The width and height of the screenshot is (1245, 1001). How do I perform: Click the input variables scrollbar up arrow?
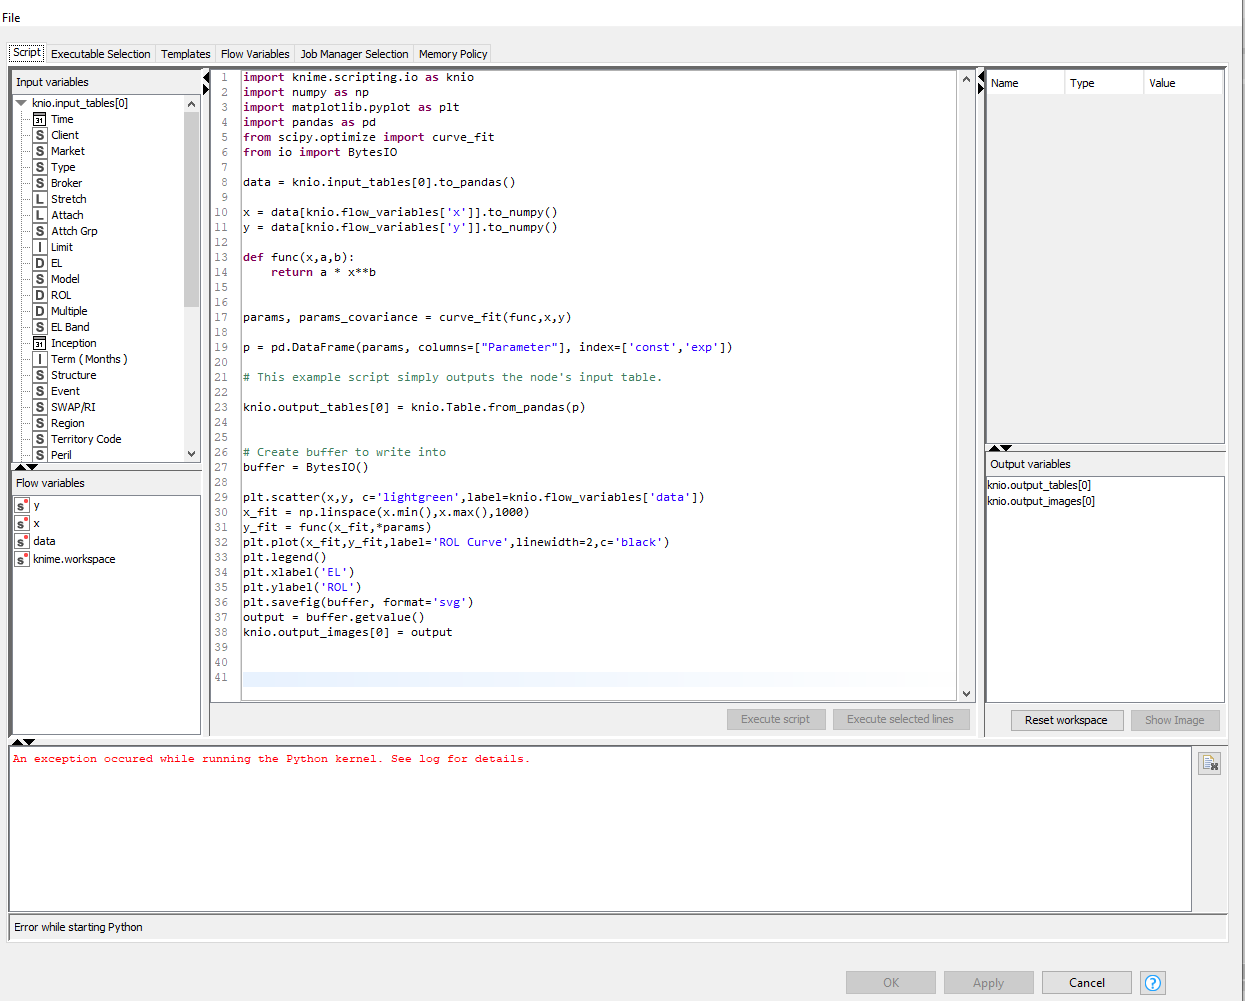192,104
